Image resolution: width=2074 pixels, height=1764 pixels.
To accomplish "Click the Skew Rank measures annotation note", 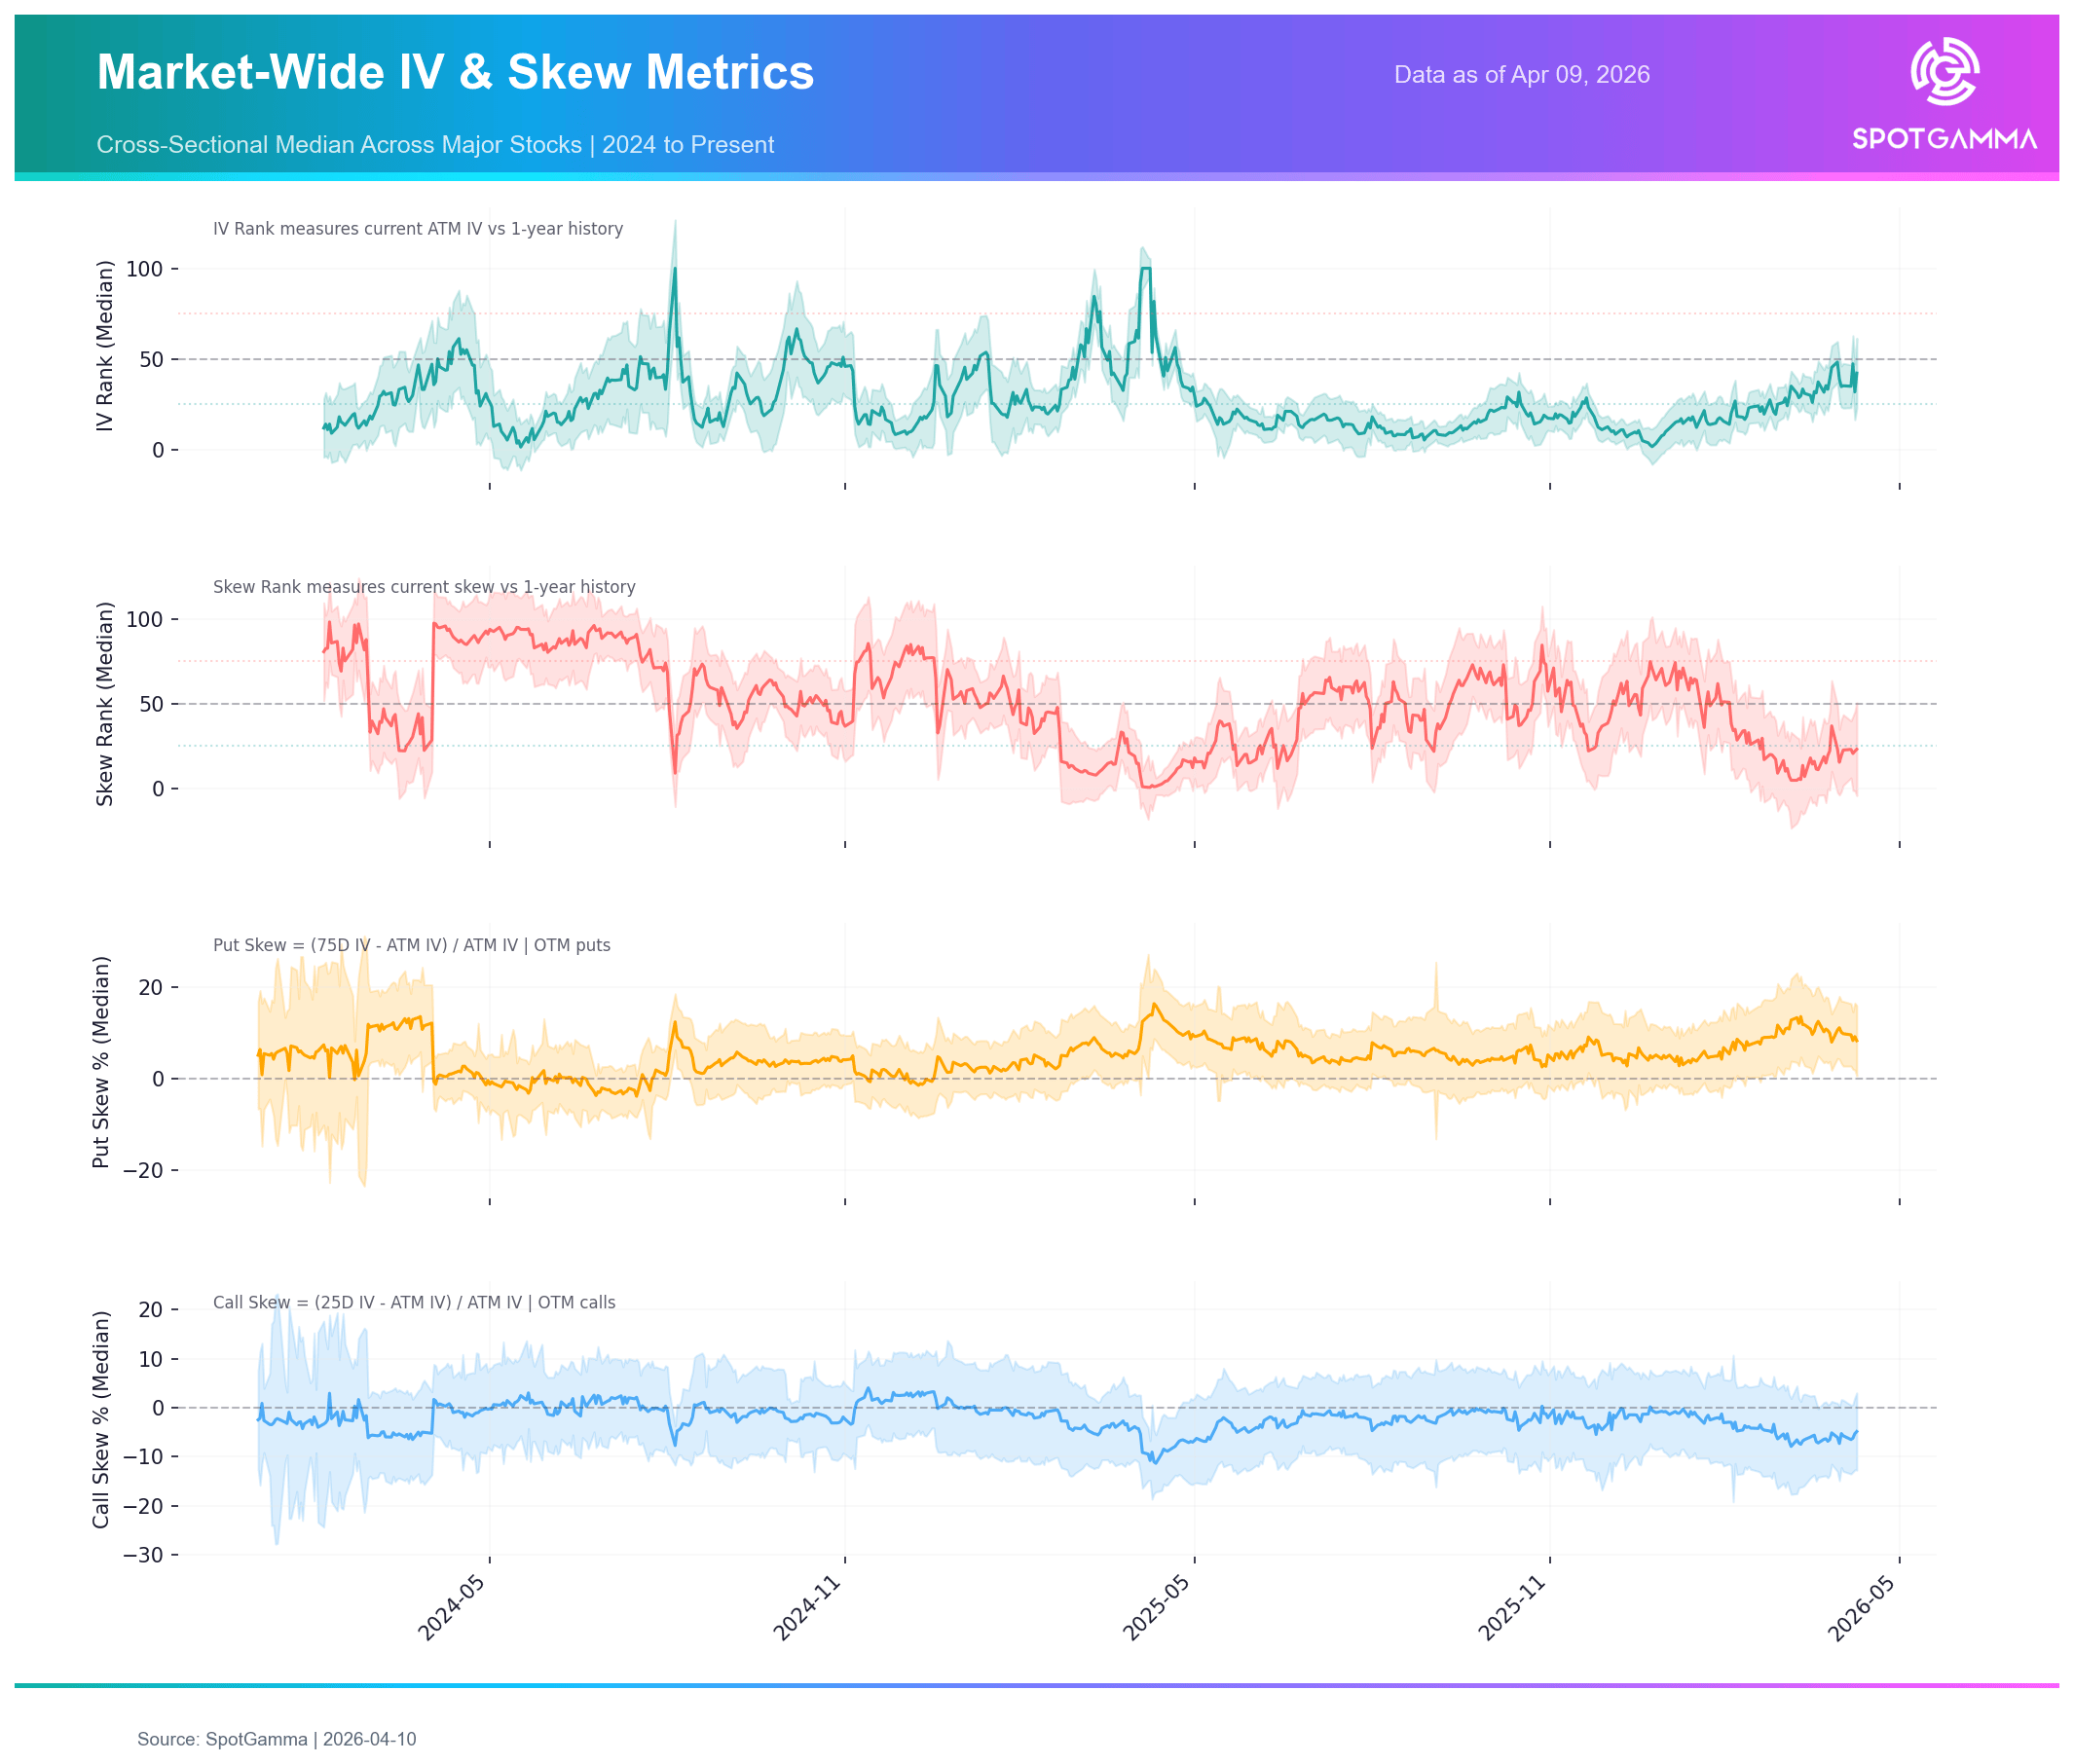I will tap(424, 587).
